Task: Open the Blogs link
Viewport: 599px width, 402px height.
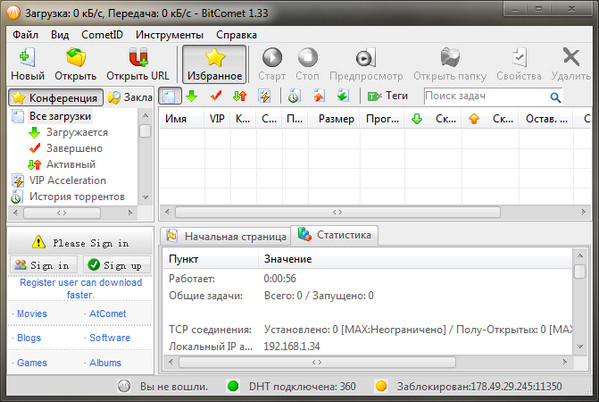Action: coord(29,338)
